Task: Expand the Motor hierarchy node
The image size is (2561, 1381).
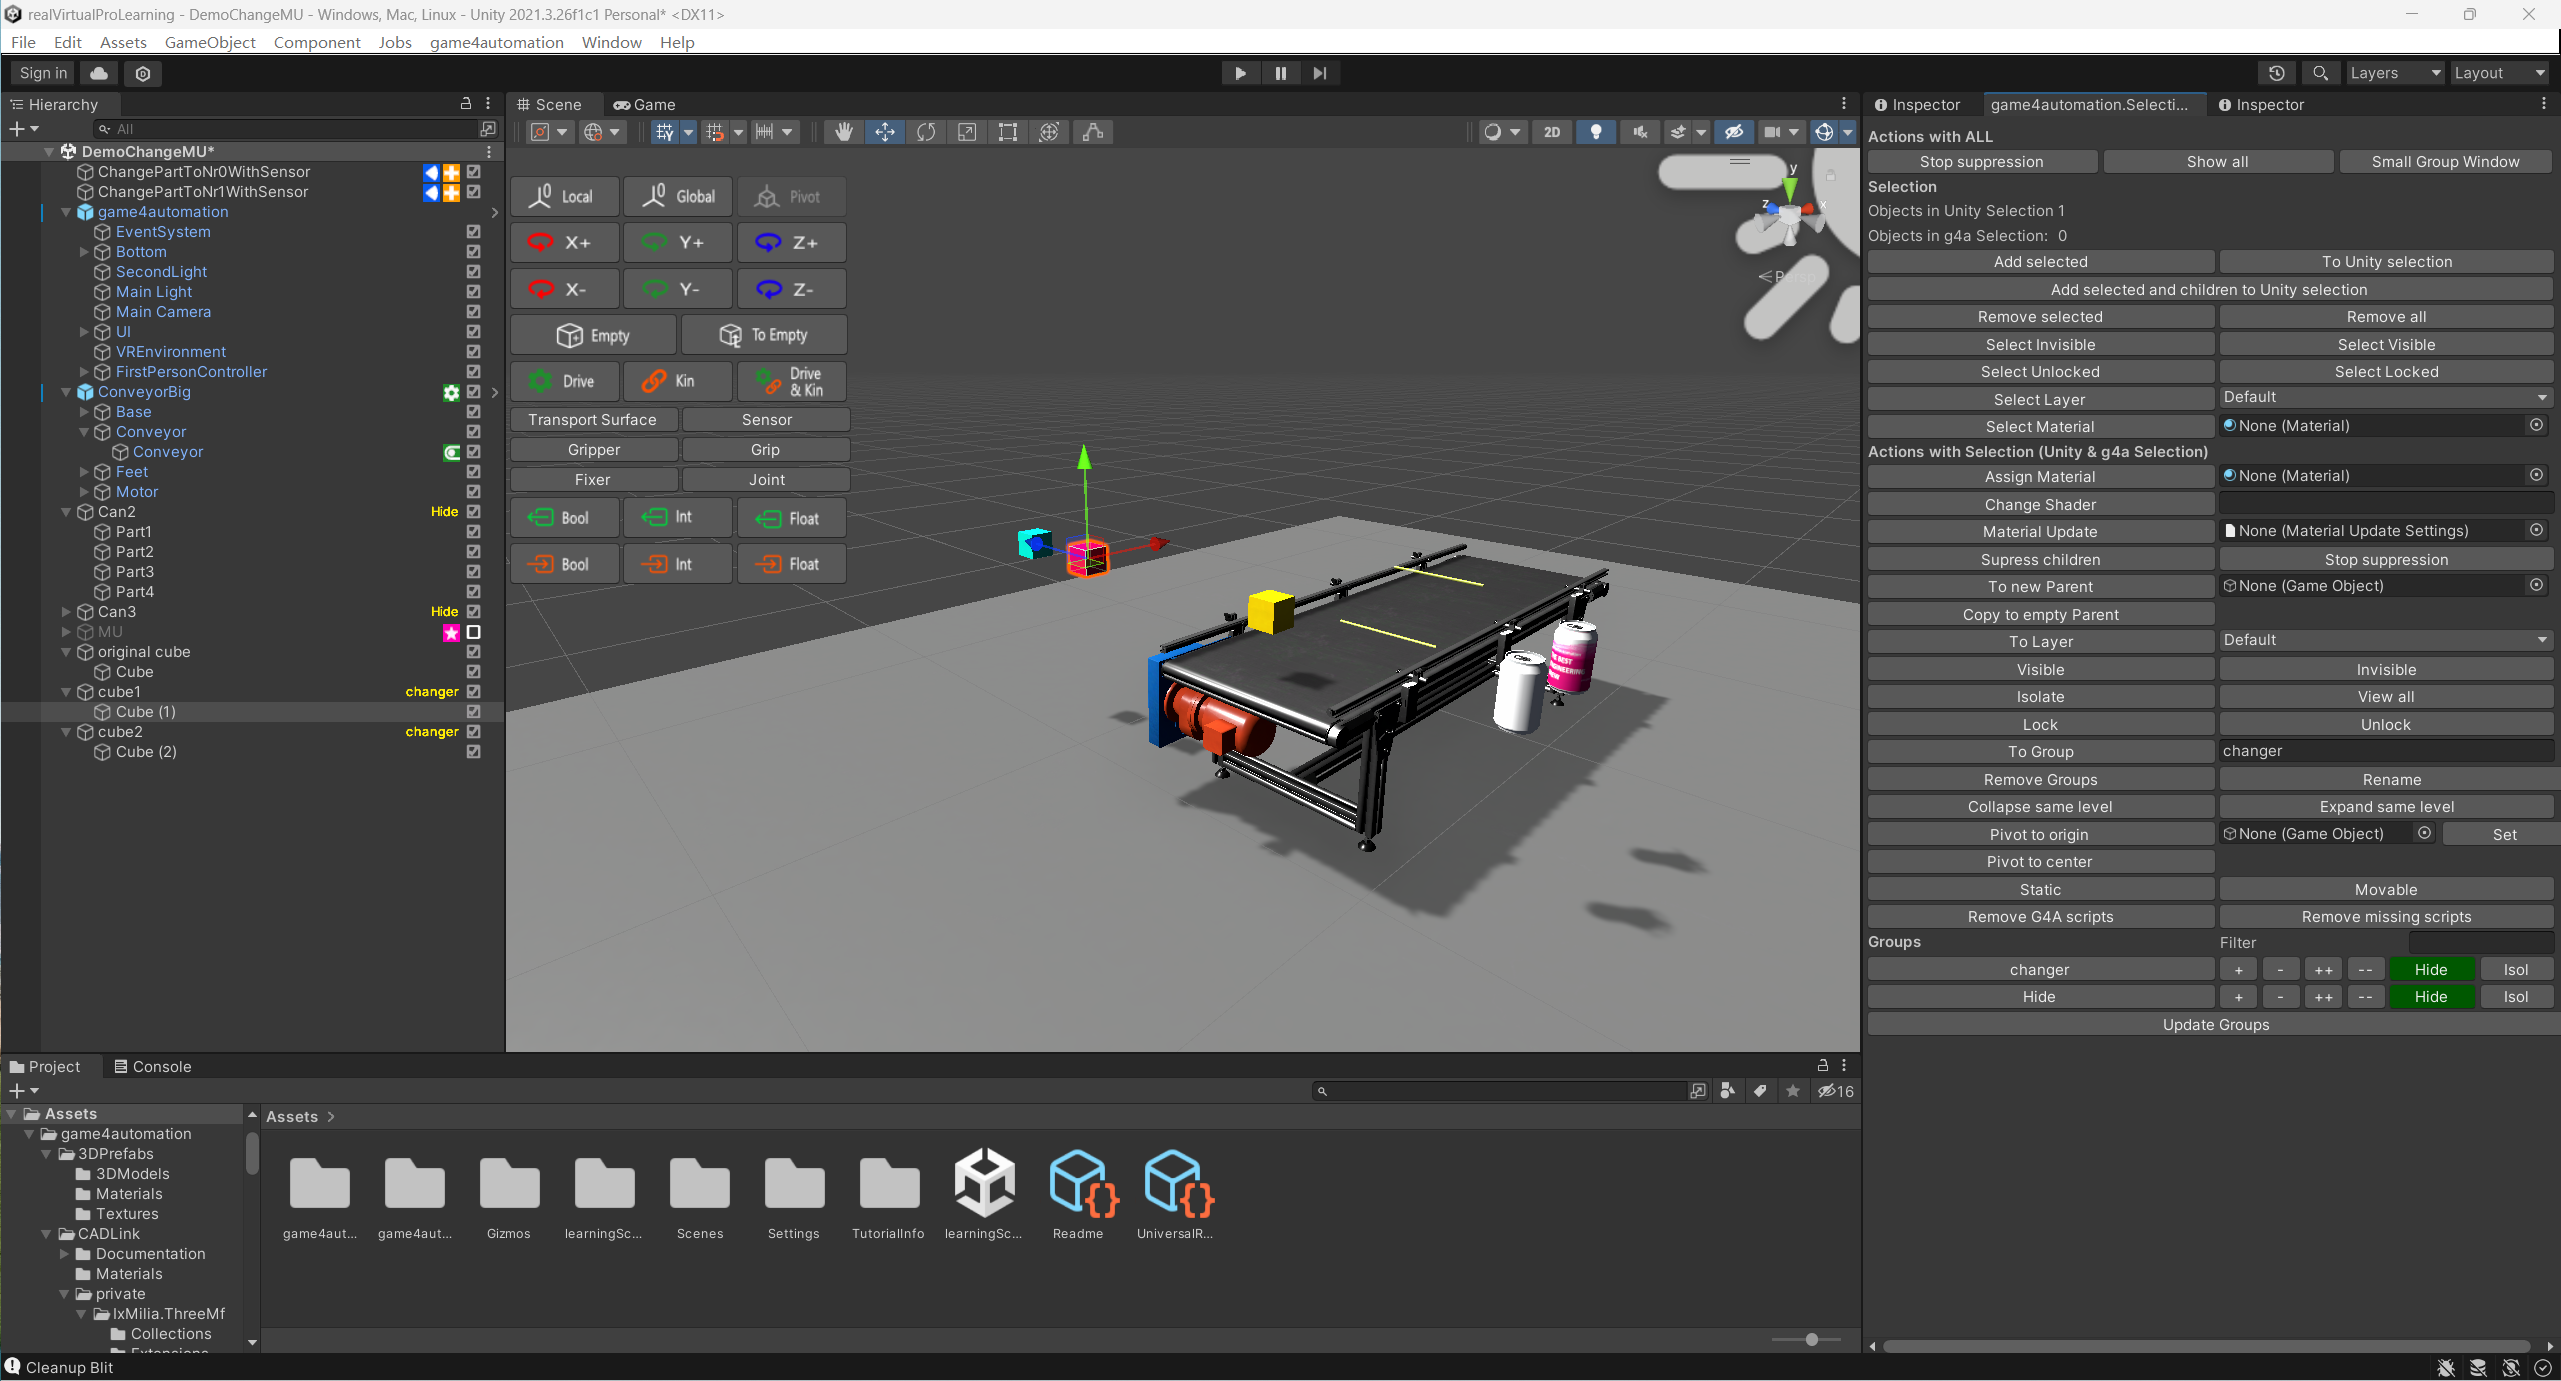Action: tap(84, 492)
